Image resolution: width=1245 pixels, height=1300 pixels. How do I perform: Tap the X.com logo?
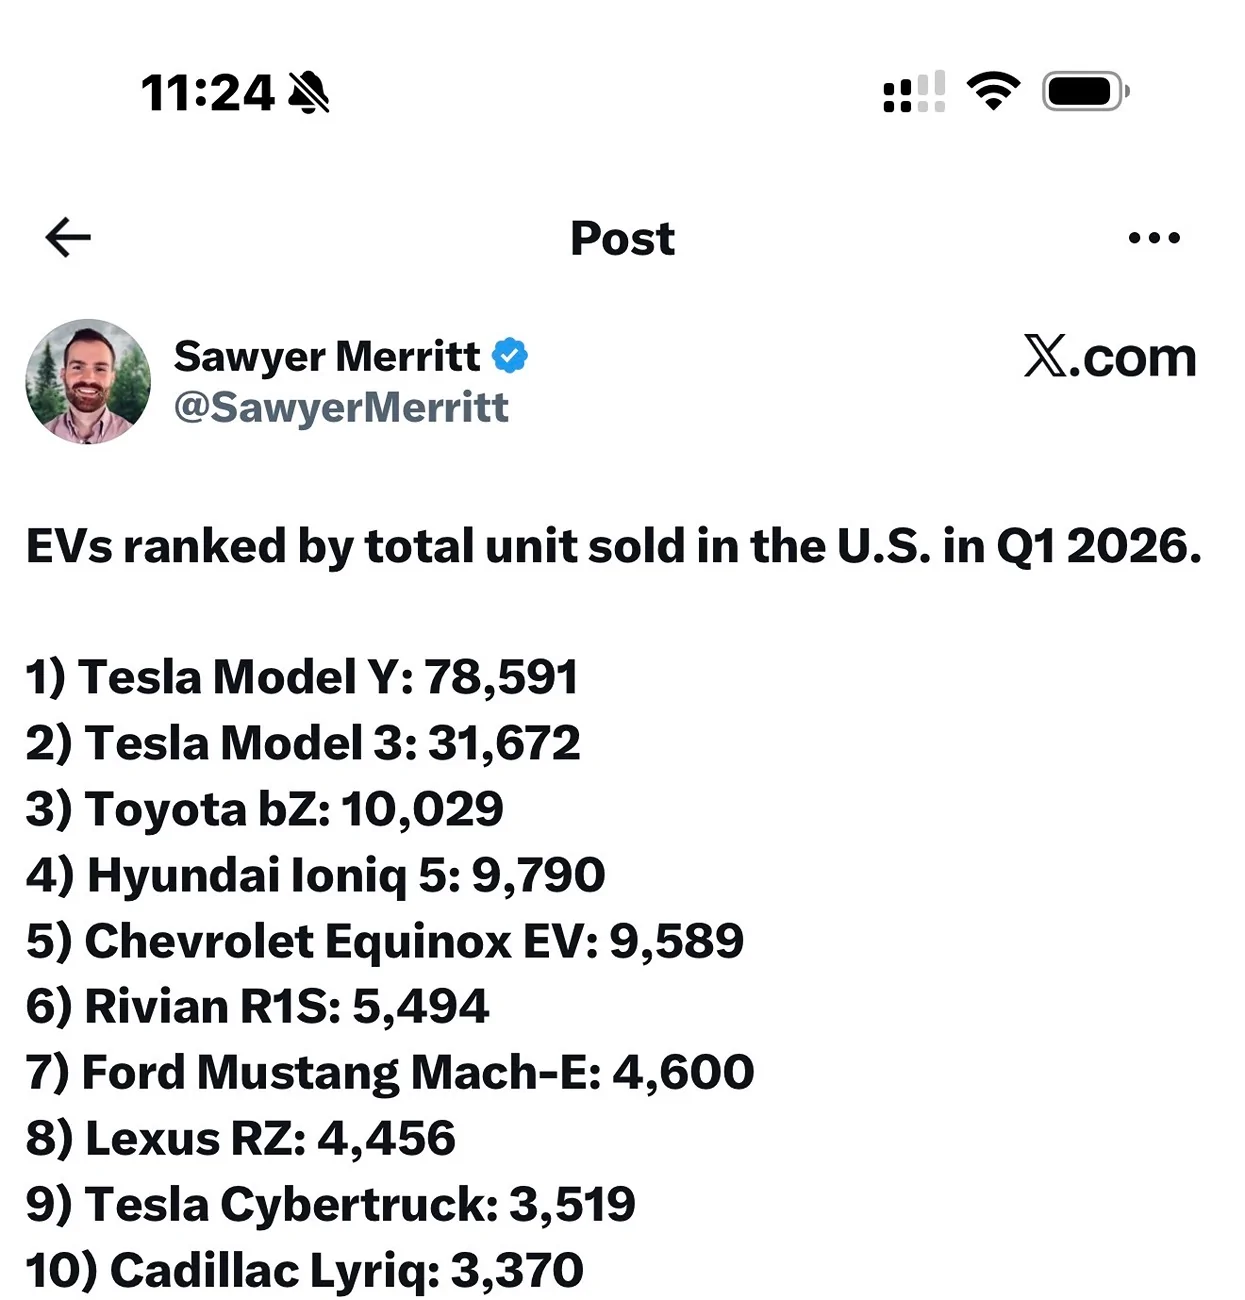(1110, 357)
